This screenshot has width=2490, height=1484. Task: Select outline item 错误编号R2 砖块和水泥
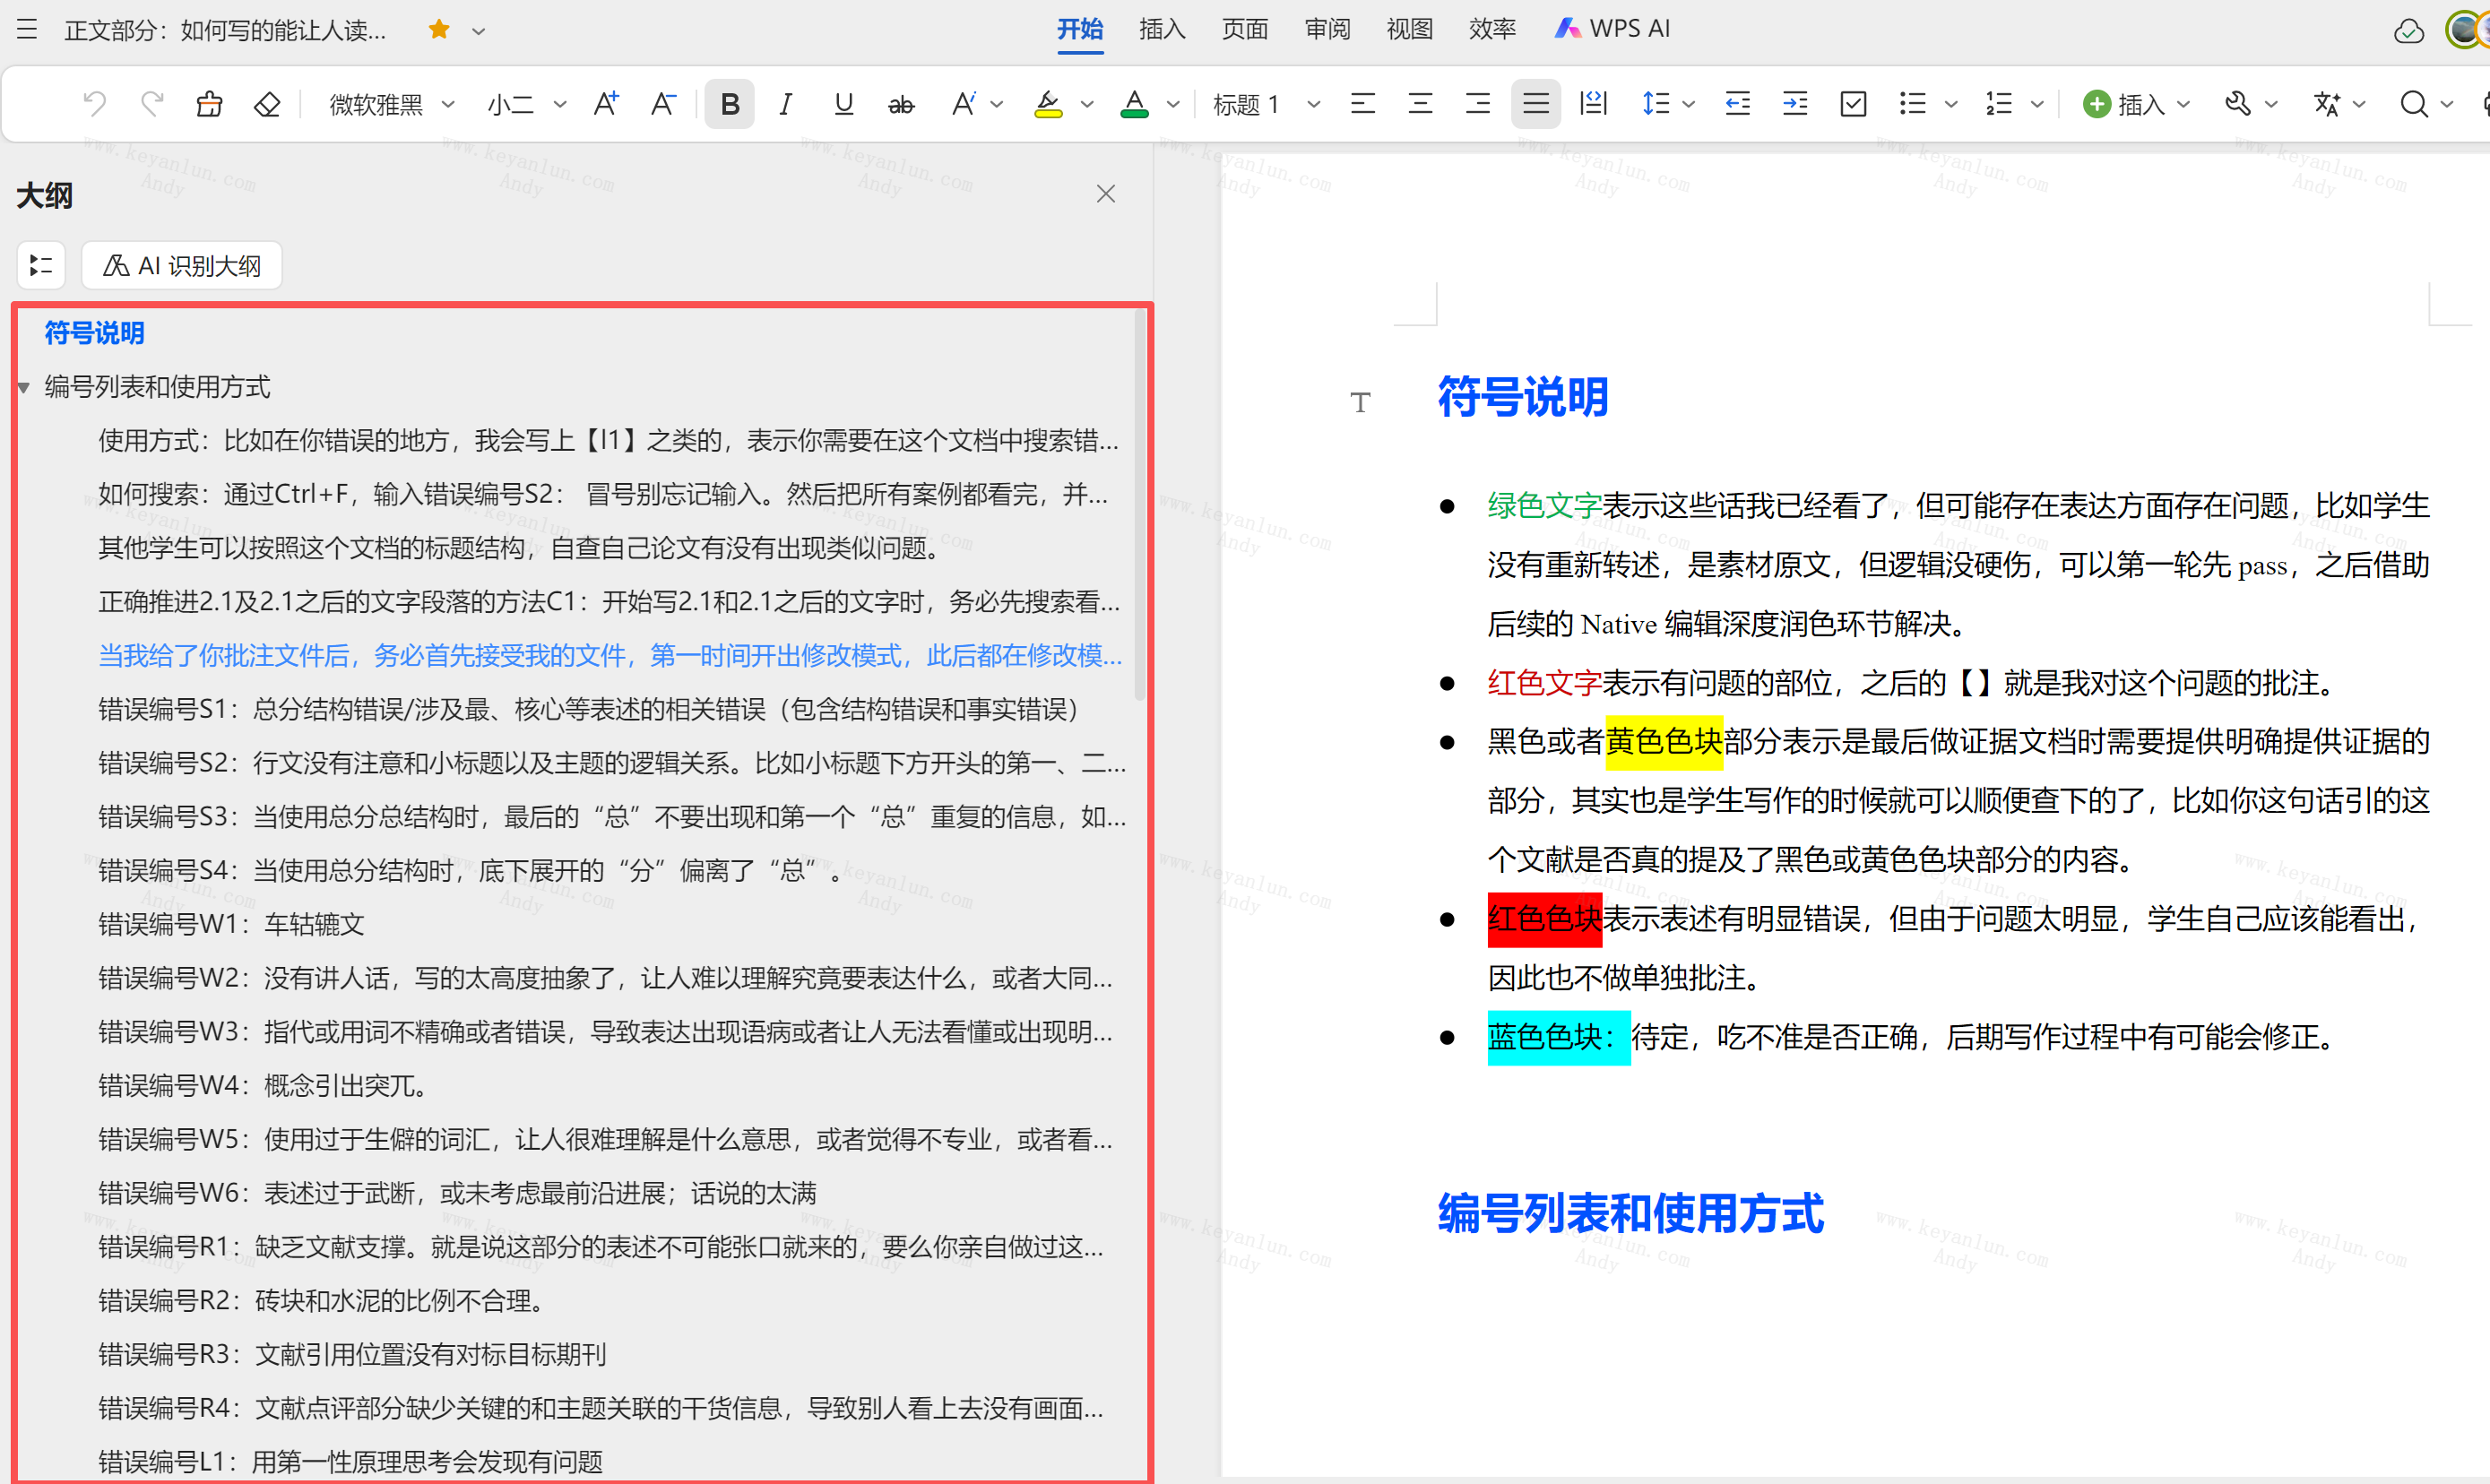pos(323,1301)
